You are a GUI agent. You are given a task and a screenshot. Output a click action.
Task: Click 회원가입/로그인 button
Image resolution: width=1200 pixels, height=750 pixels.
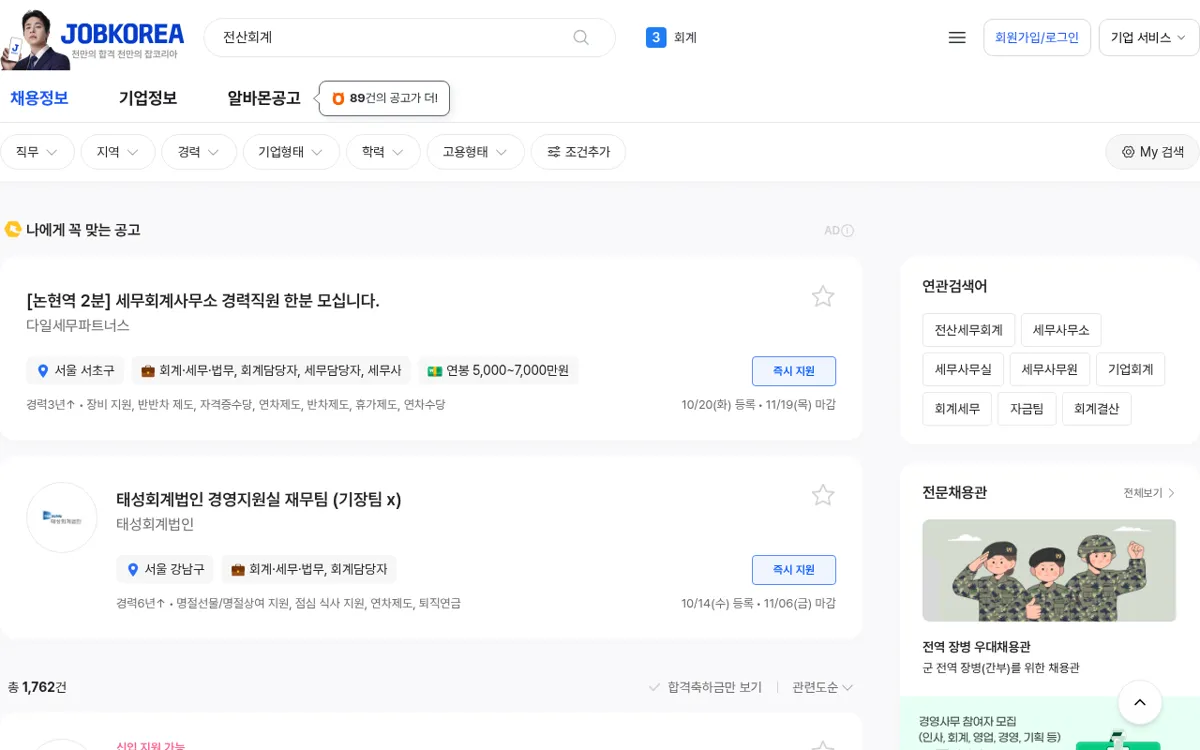(x=1037, y=37)
